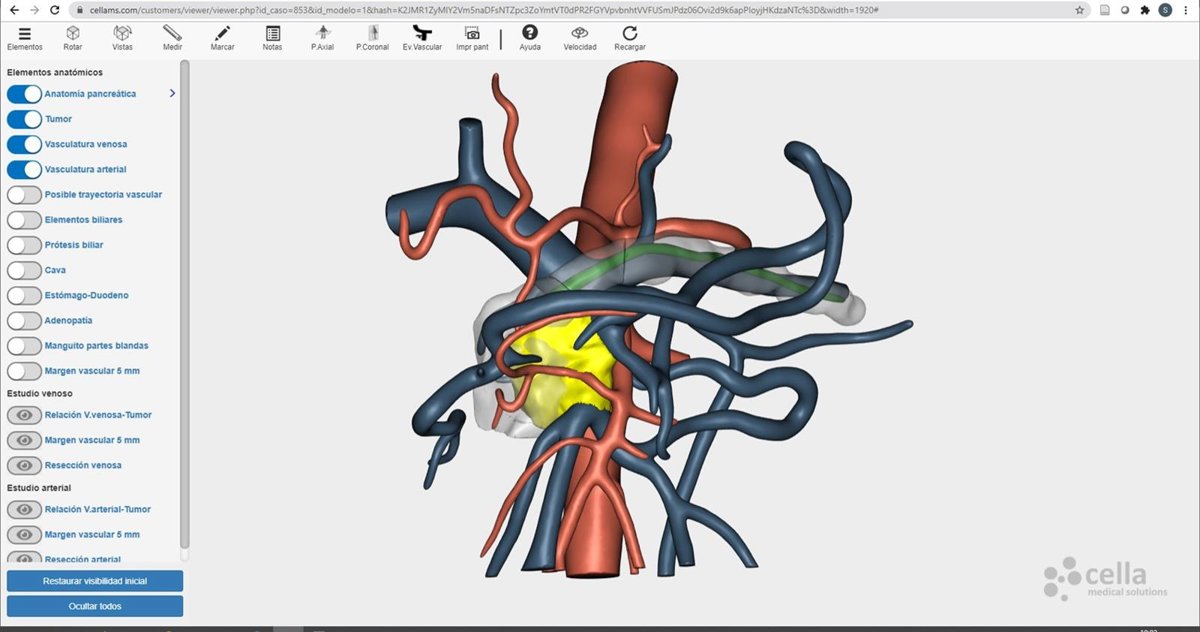
Task: Turn off the Tumor toggle
Action: coord(24,119)
